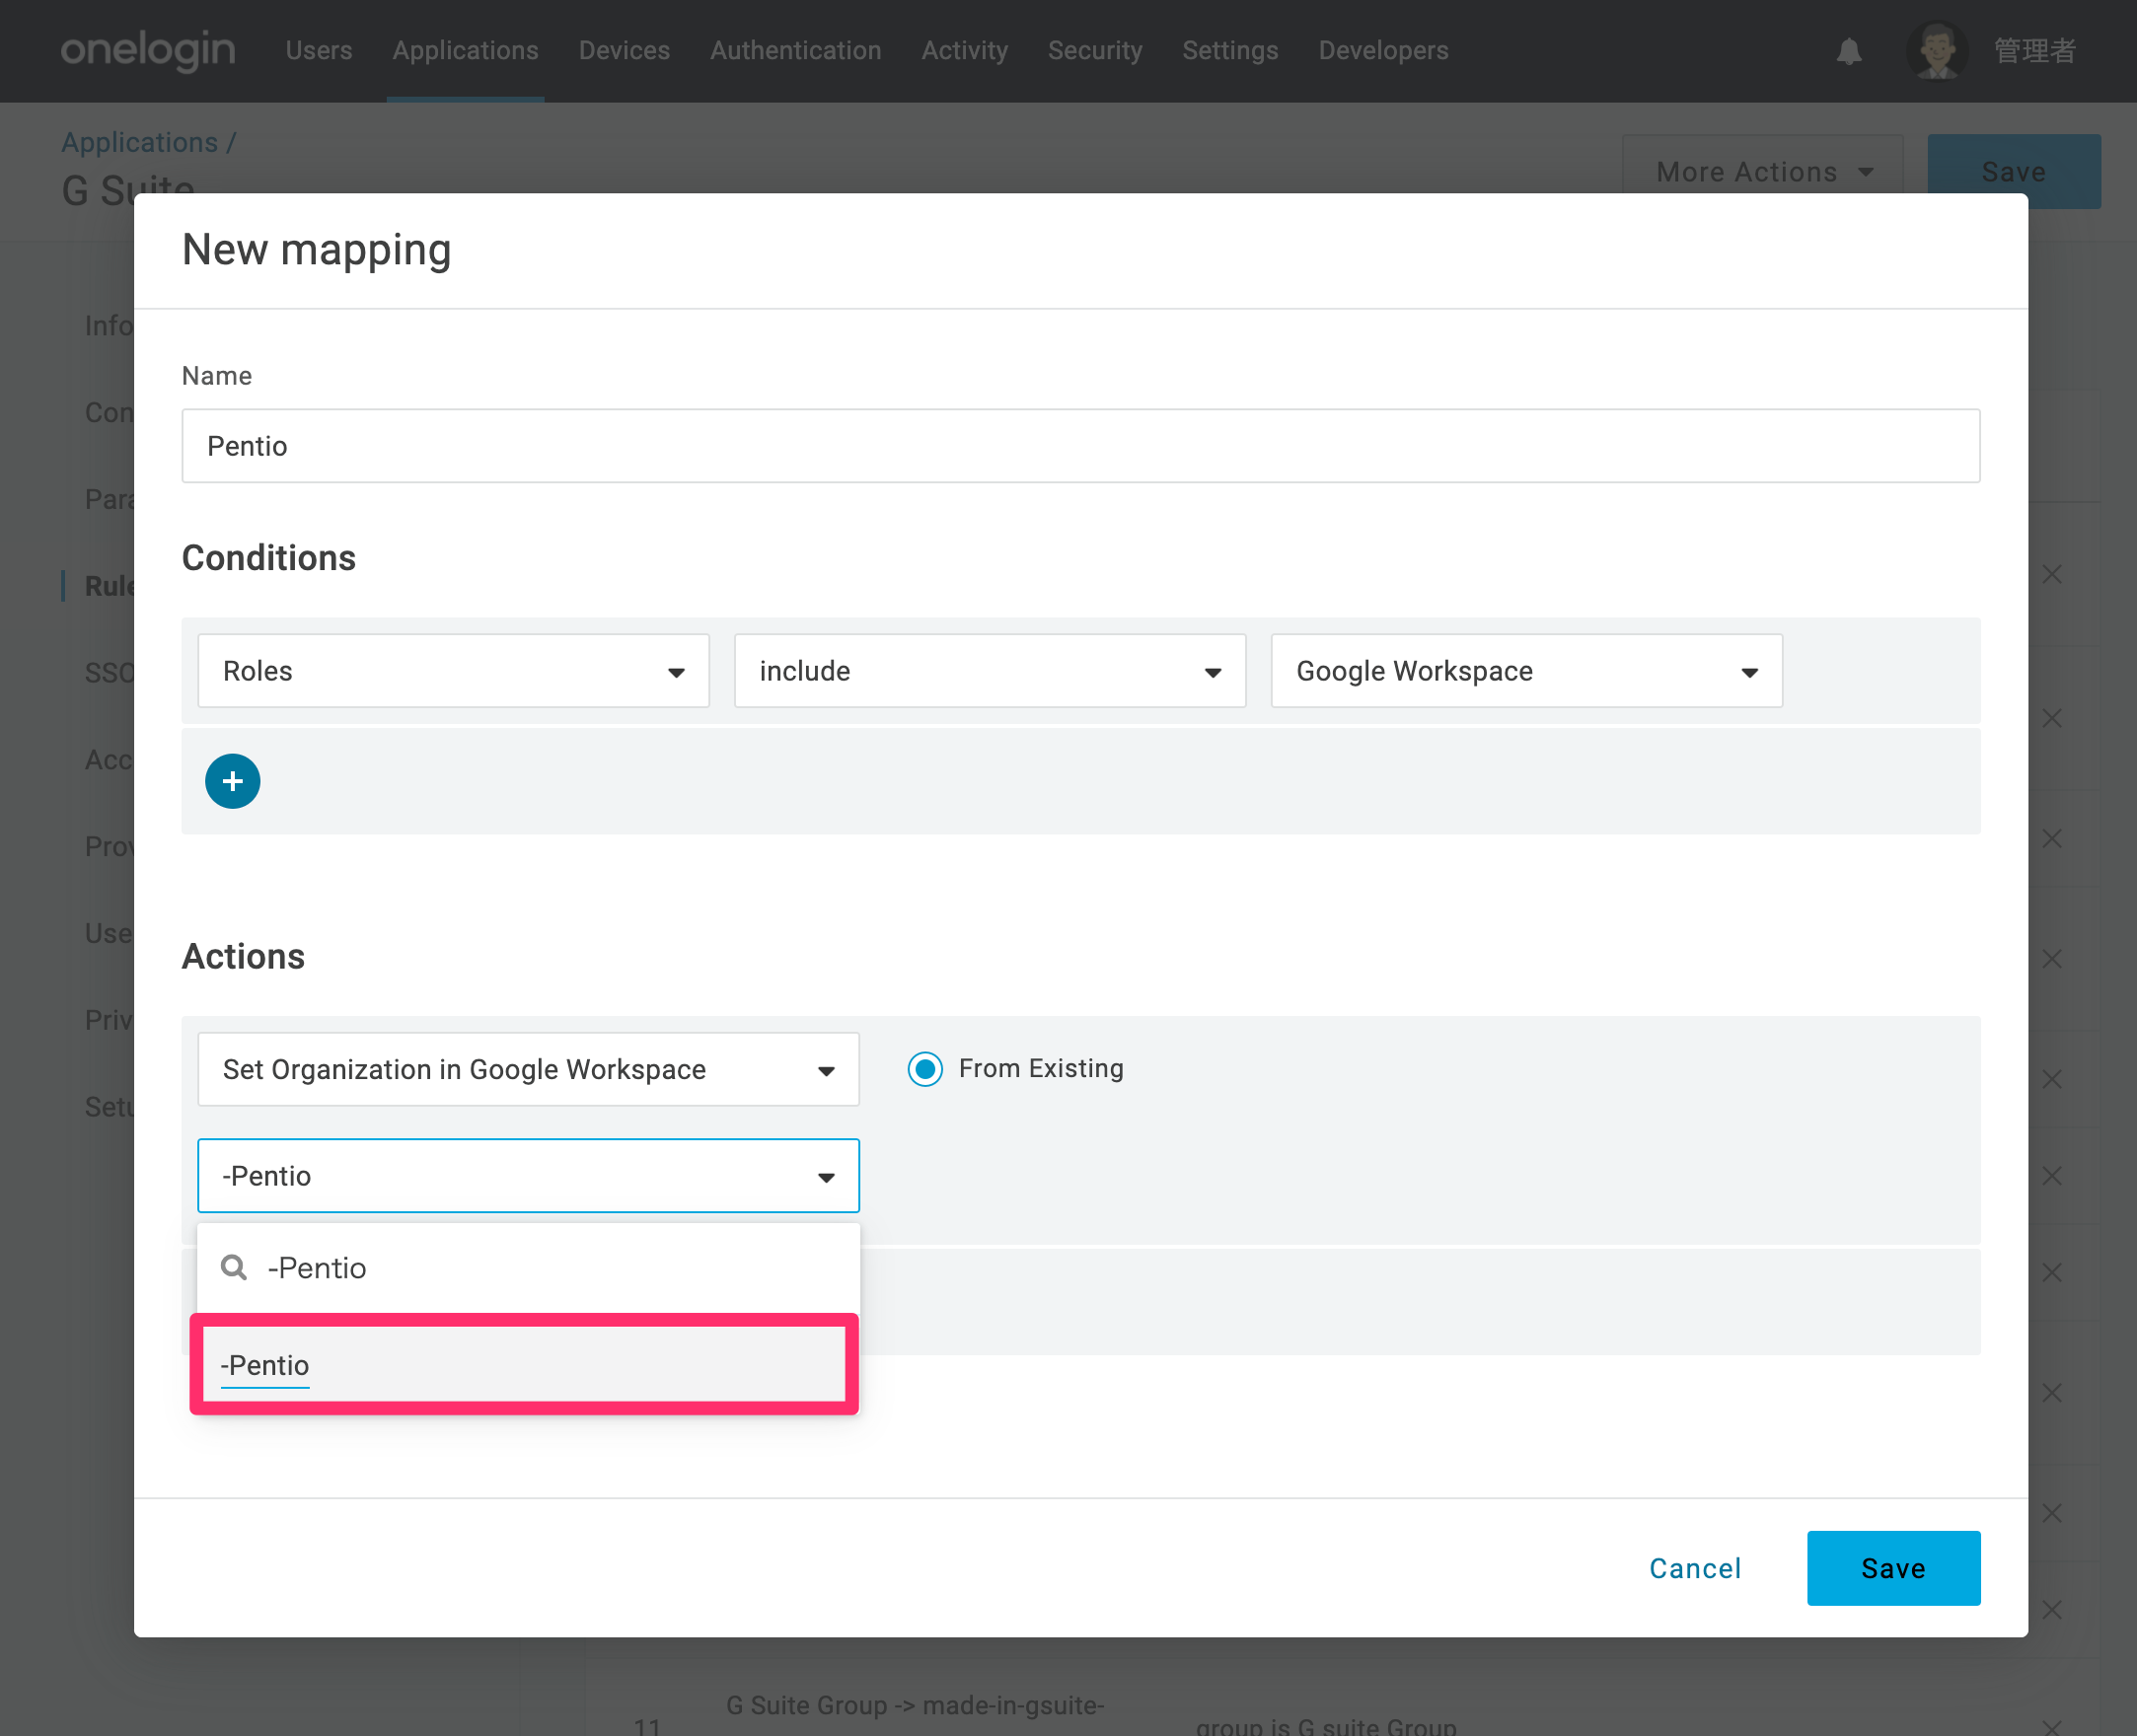Screen dimensions: 2137x1736
Task: Go to Applications breadcrumb link
Action: click(x=140, y=142)
